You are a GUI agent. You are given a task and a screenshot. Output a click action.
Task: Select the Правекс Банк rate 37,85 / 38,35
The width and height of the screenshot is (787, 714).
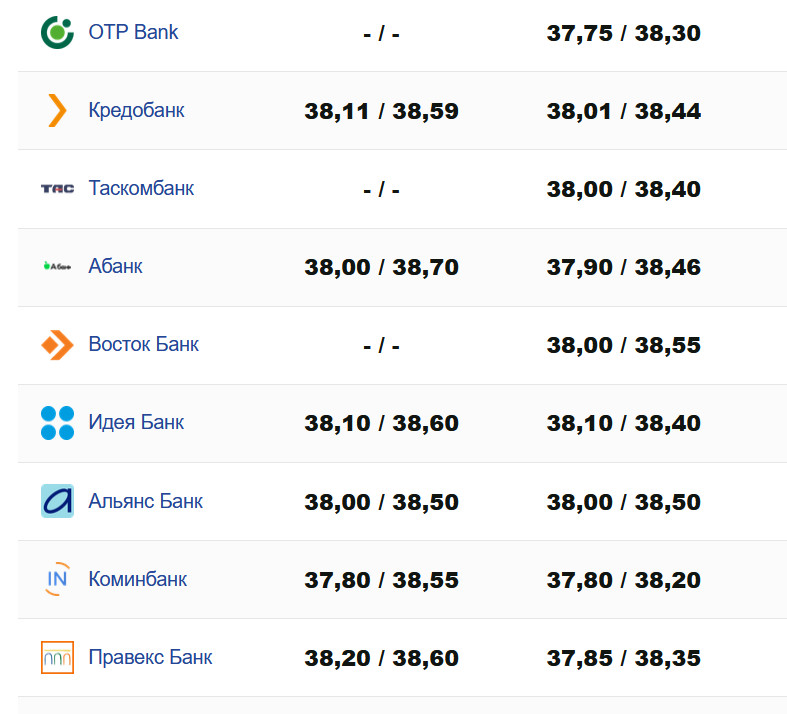pos(623,658)
